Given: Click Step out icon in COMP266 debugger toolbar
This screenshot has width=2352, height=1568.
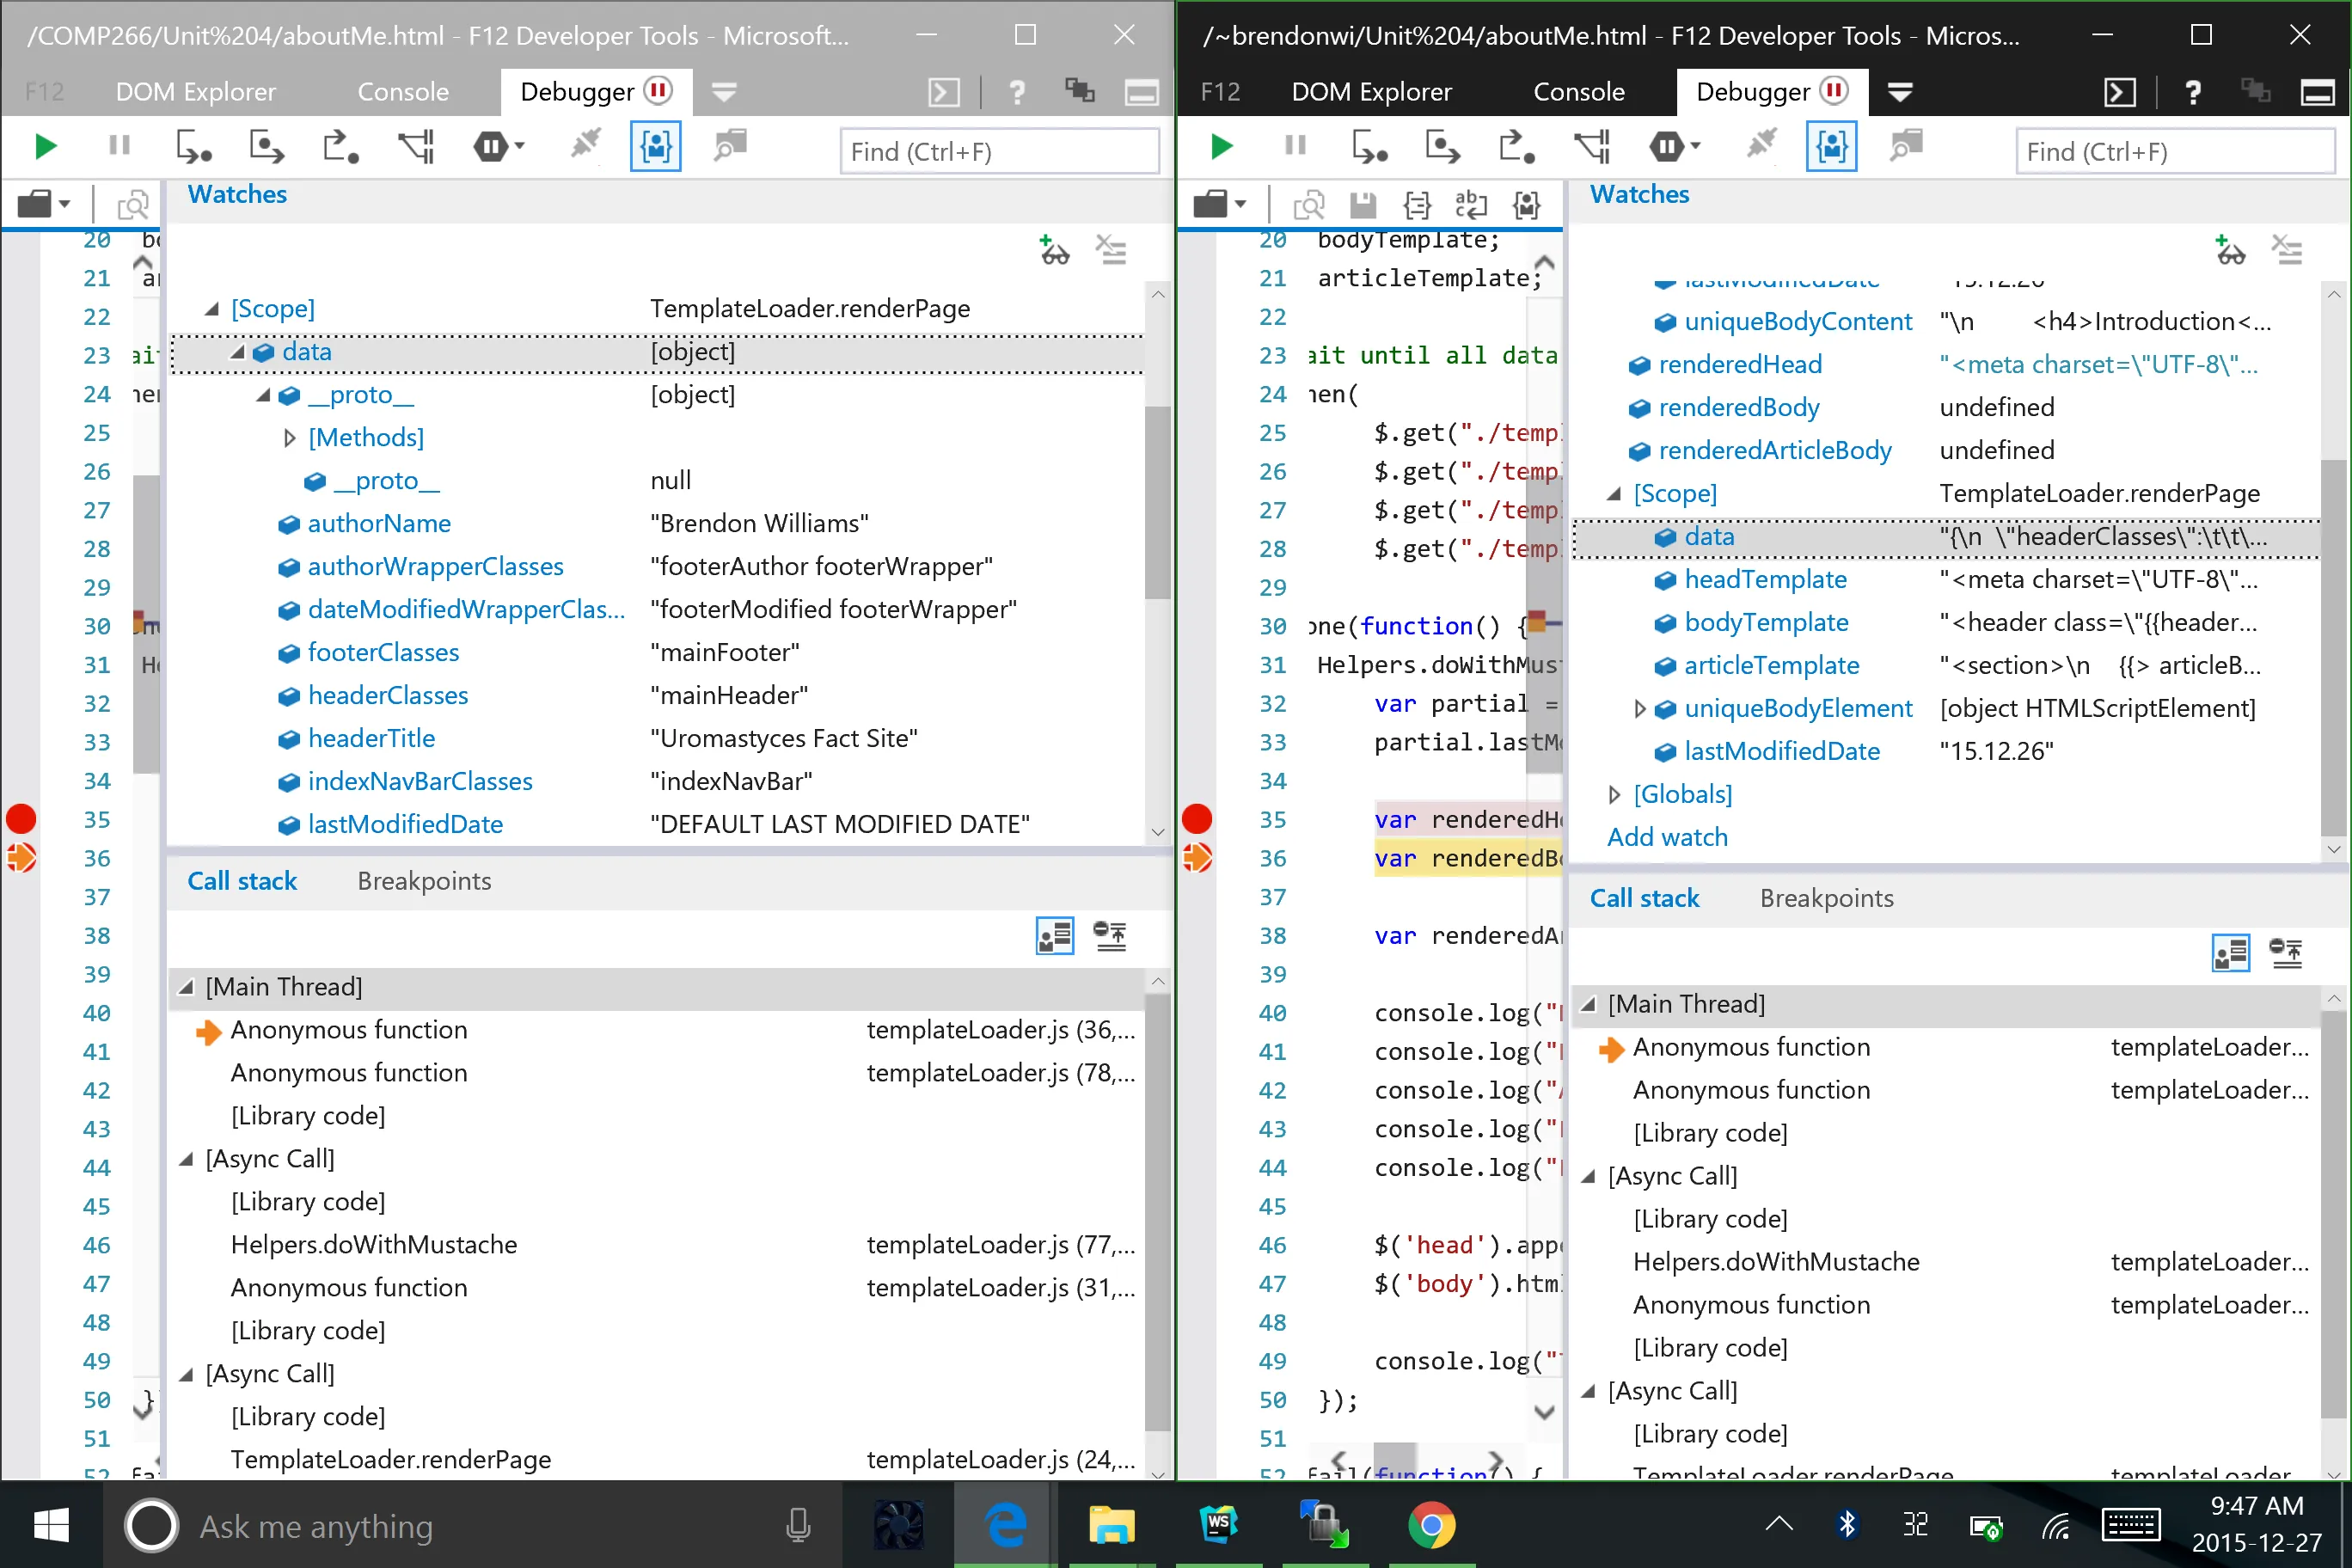Looking at the screenshot, I should [340, 148].
